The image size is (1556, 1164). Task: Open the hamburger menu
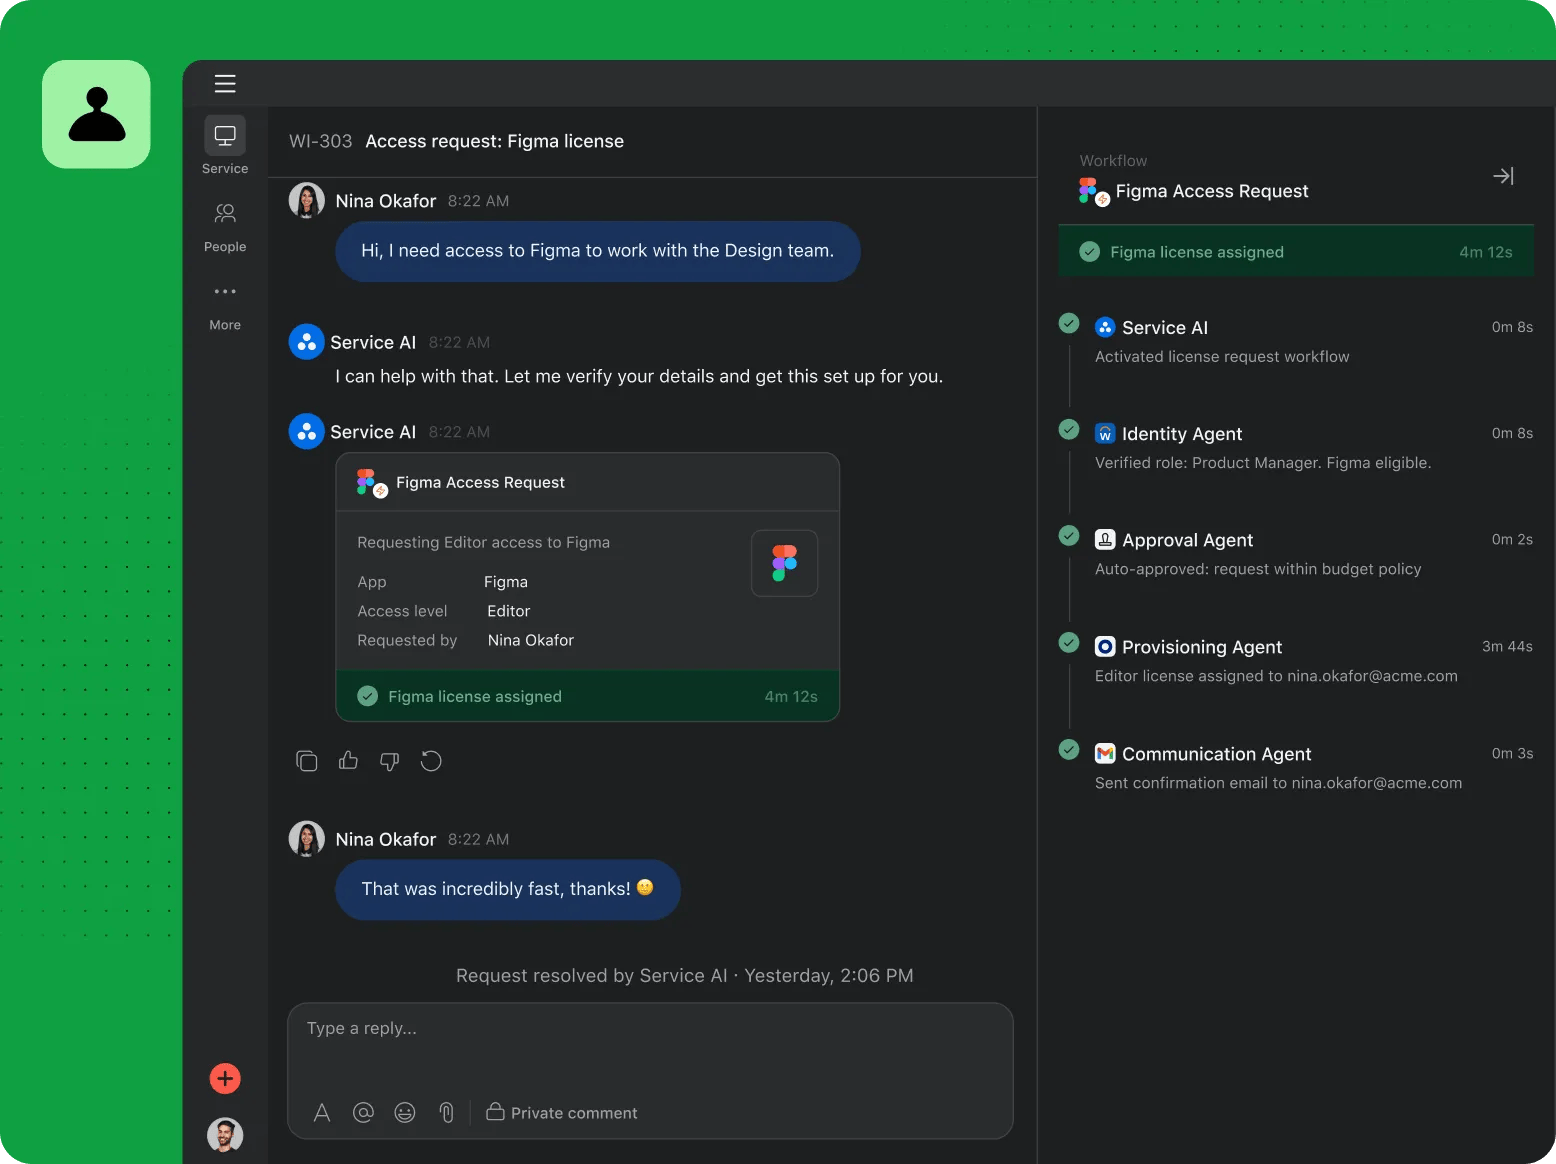[225, 84]
